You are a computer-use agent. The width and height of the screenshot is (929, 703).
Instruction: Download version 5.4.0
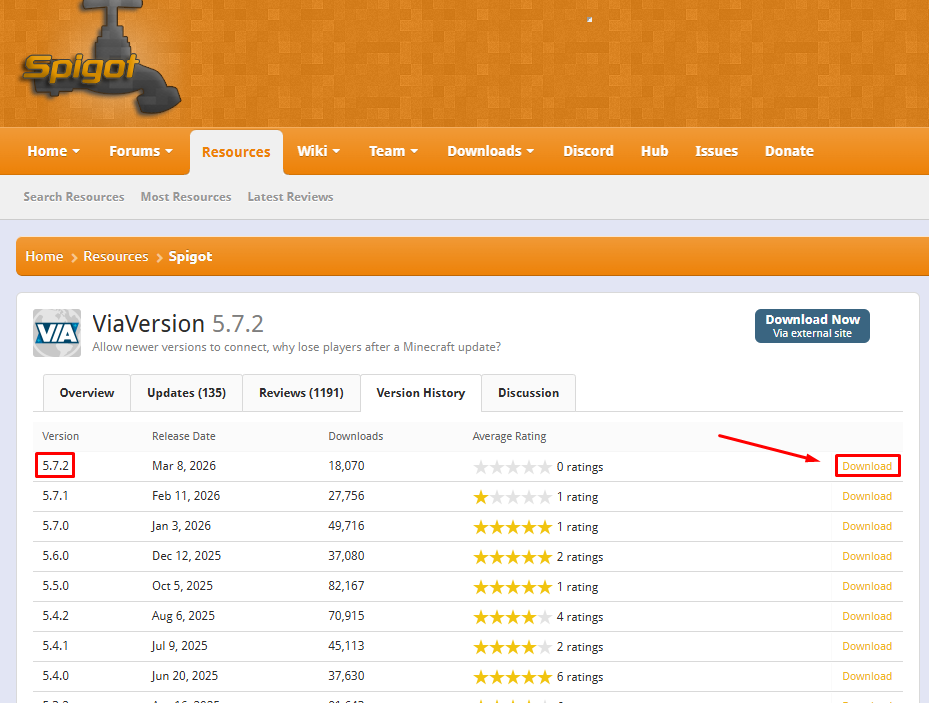867,676
